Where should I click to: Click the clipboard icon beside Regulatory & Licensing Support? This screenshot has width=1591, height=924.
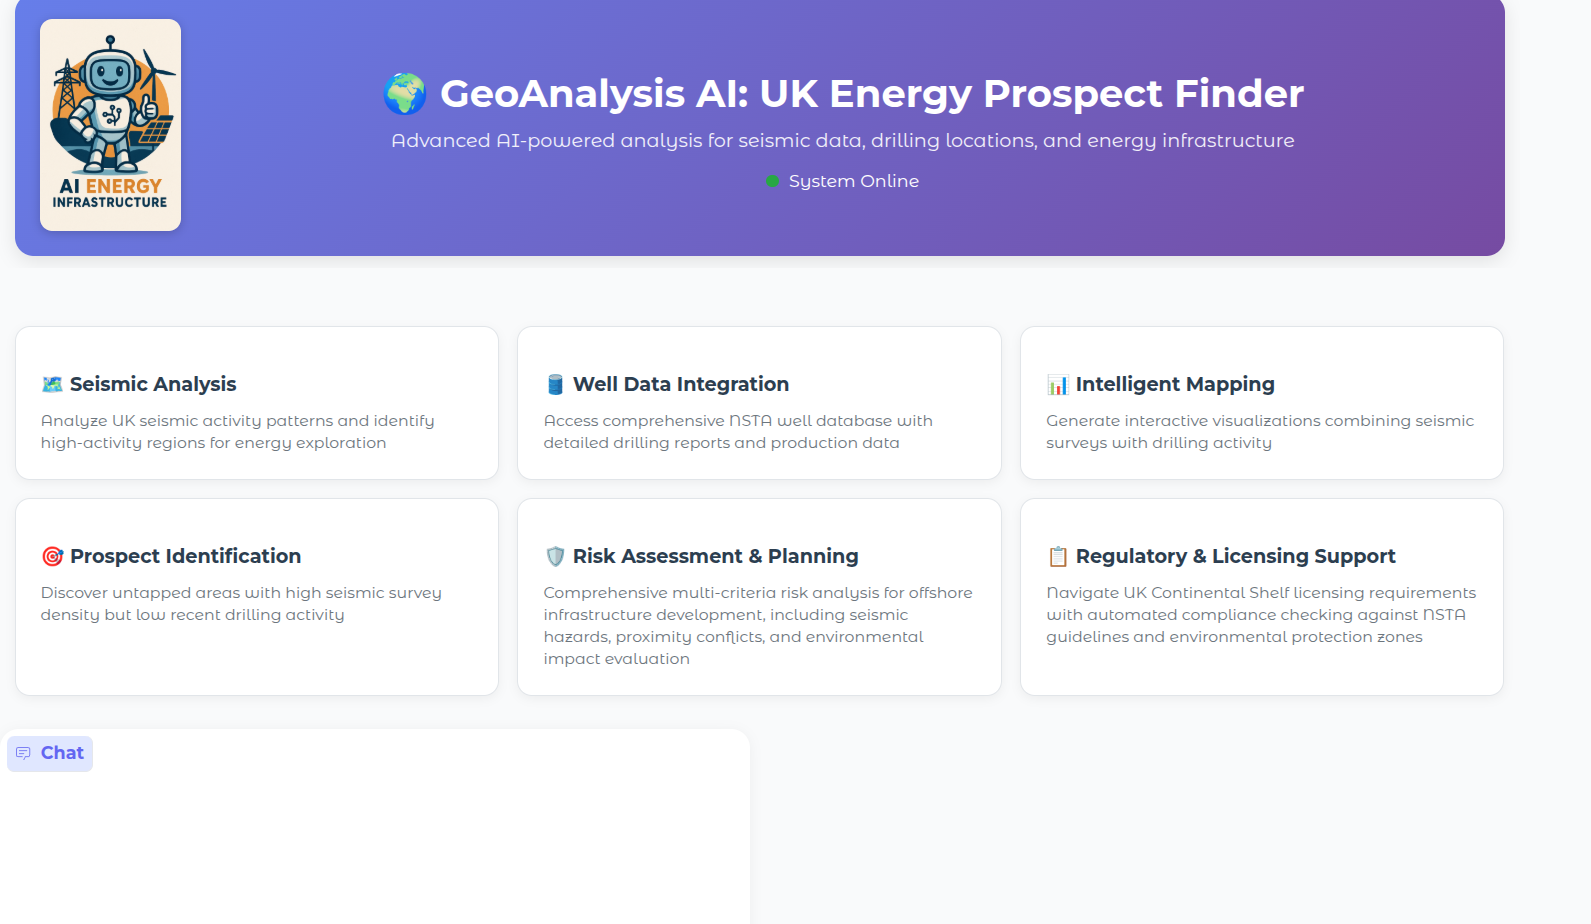pos(1058,557)
